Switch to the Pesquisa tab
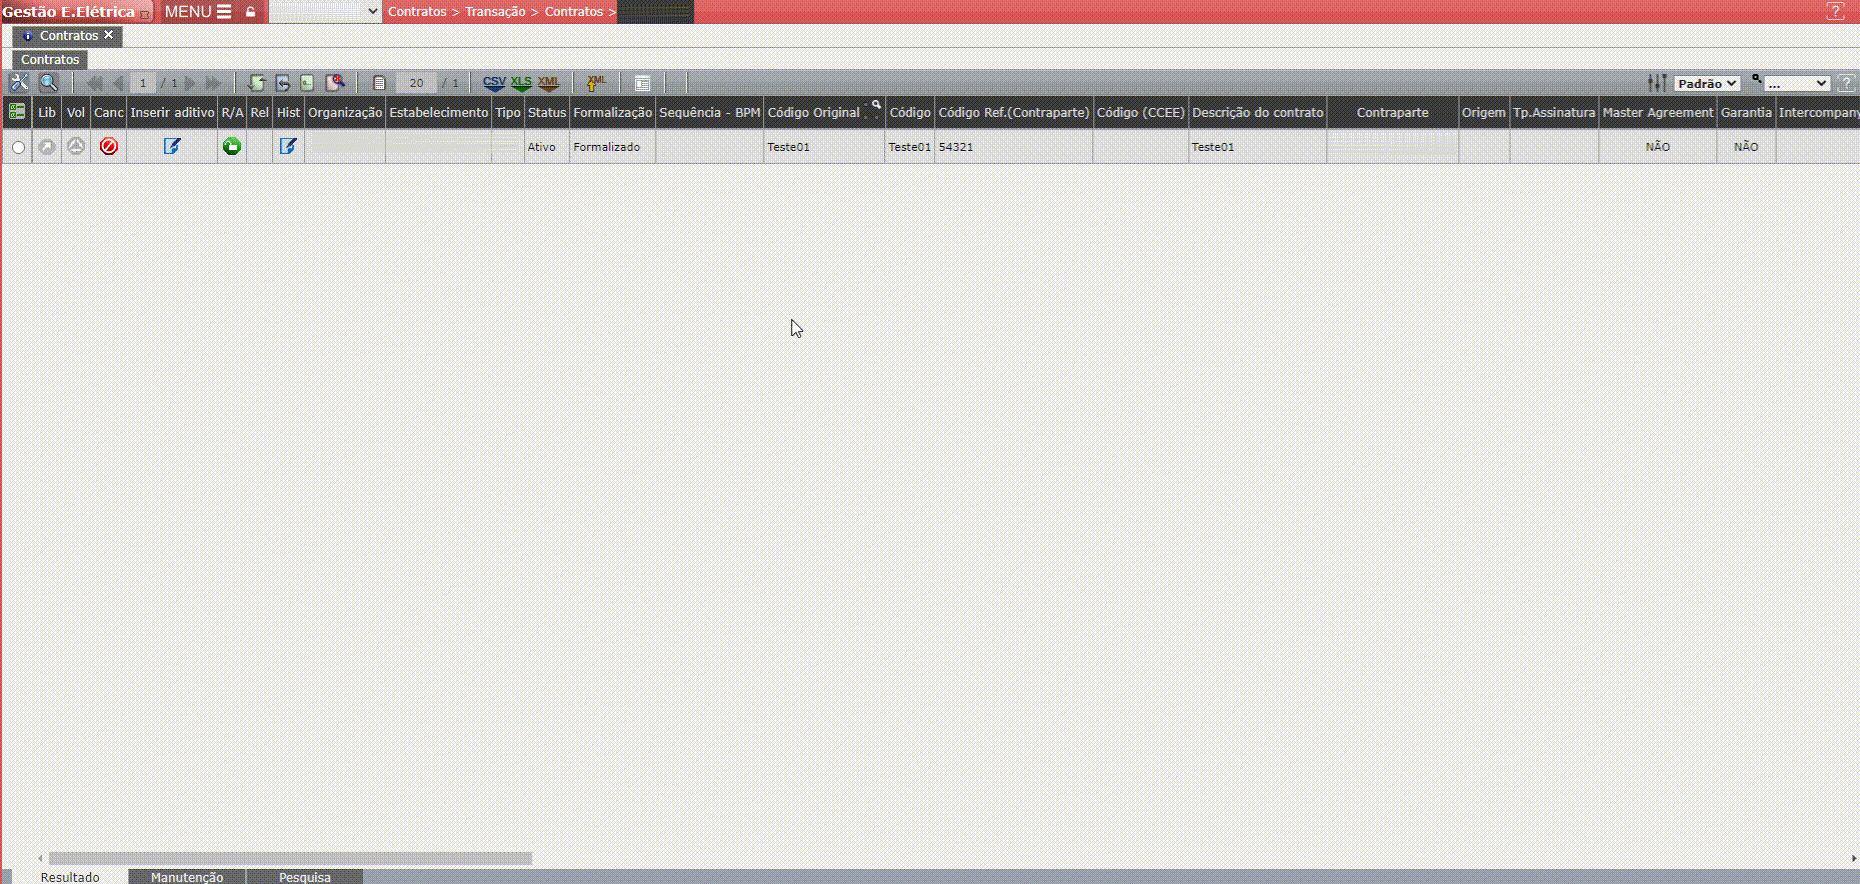 point(305,877)
